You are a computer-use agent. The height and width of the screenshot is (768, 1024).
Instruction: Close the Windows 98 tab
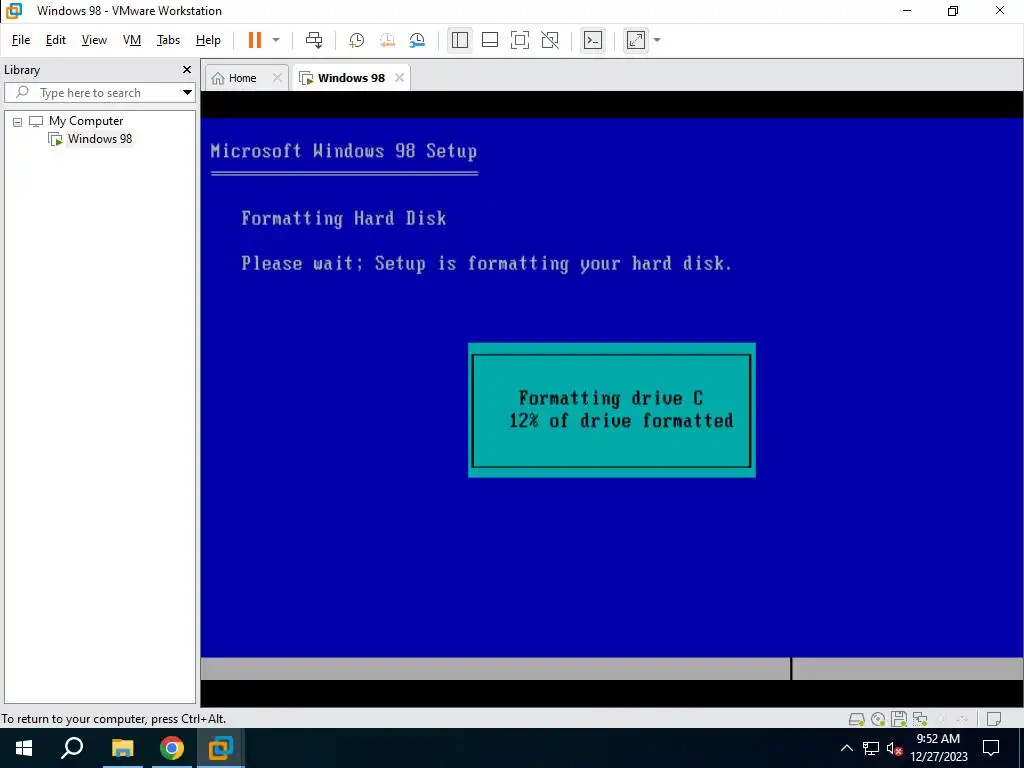399,78
